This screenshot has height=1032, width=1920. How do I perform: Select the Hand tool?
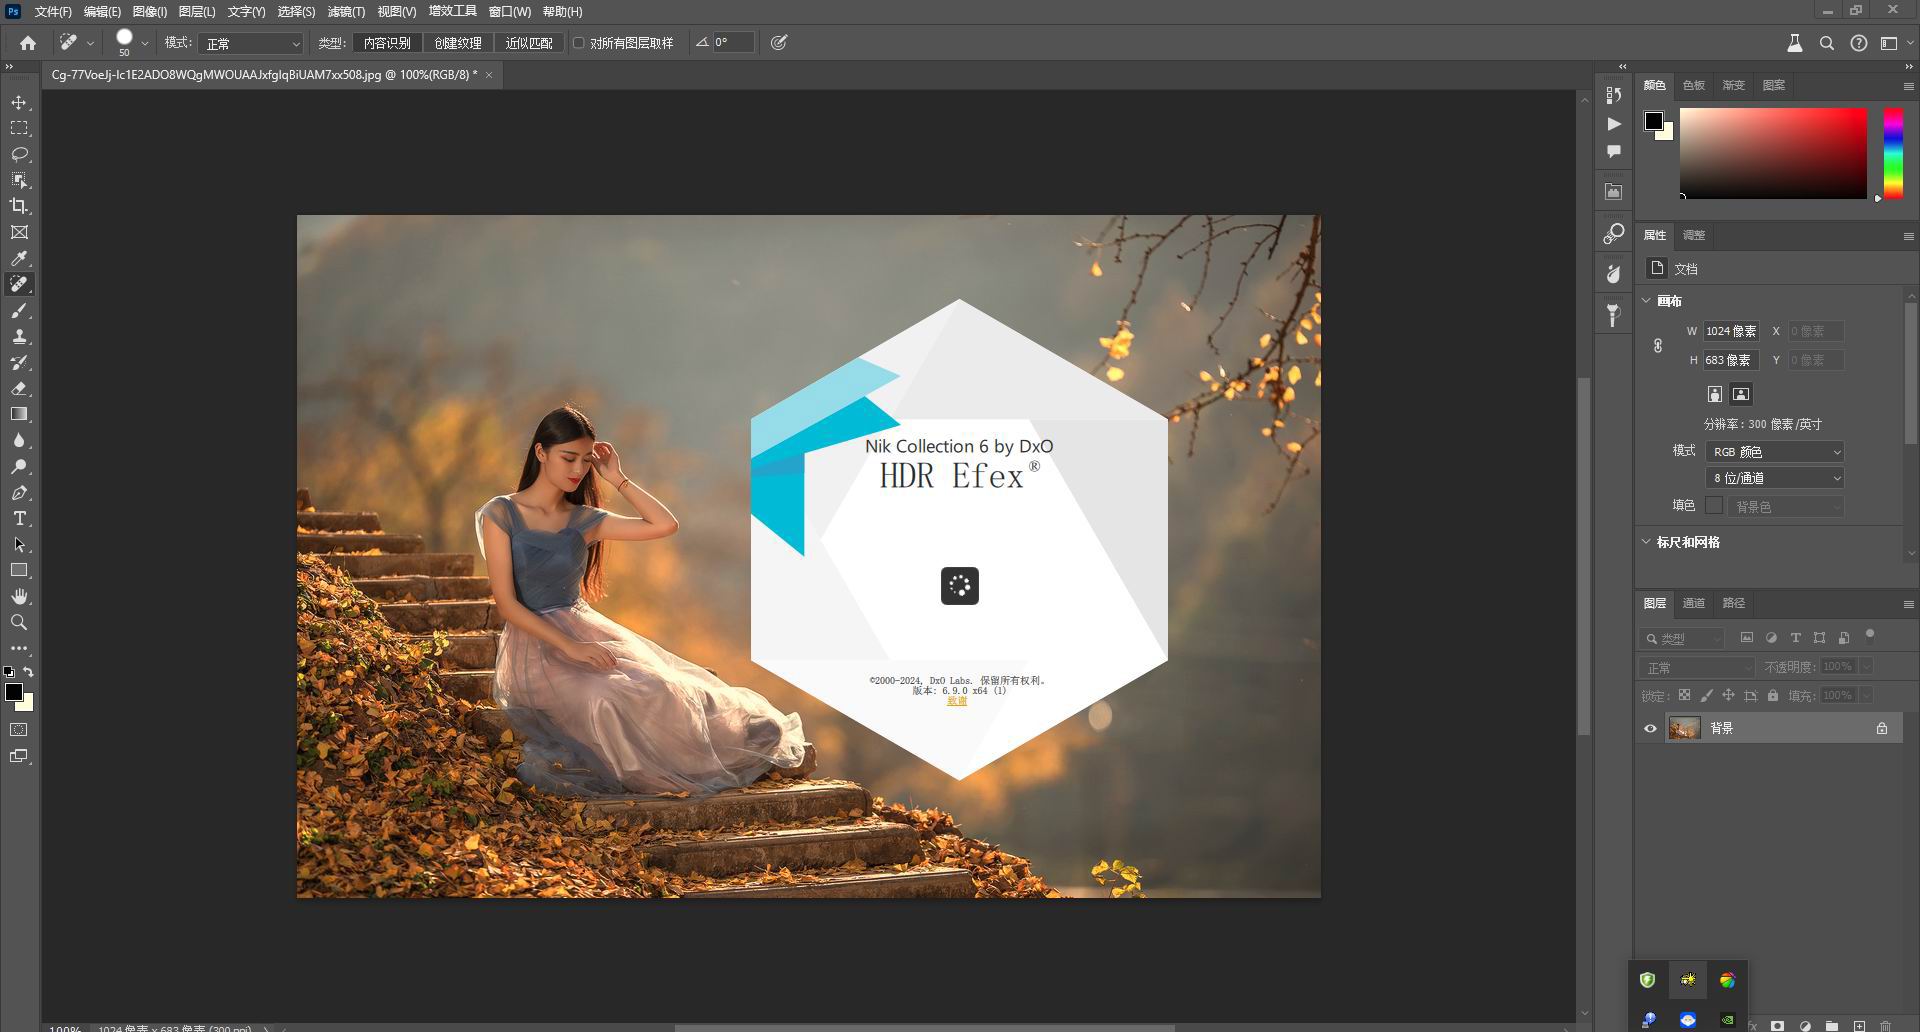pos(19,596)
